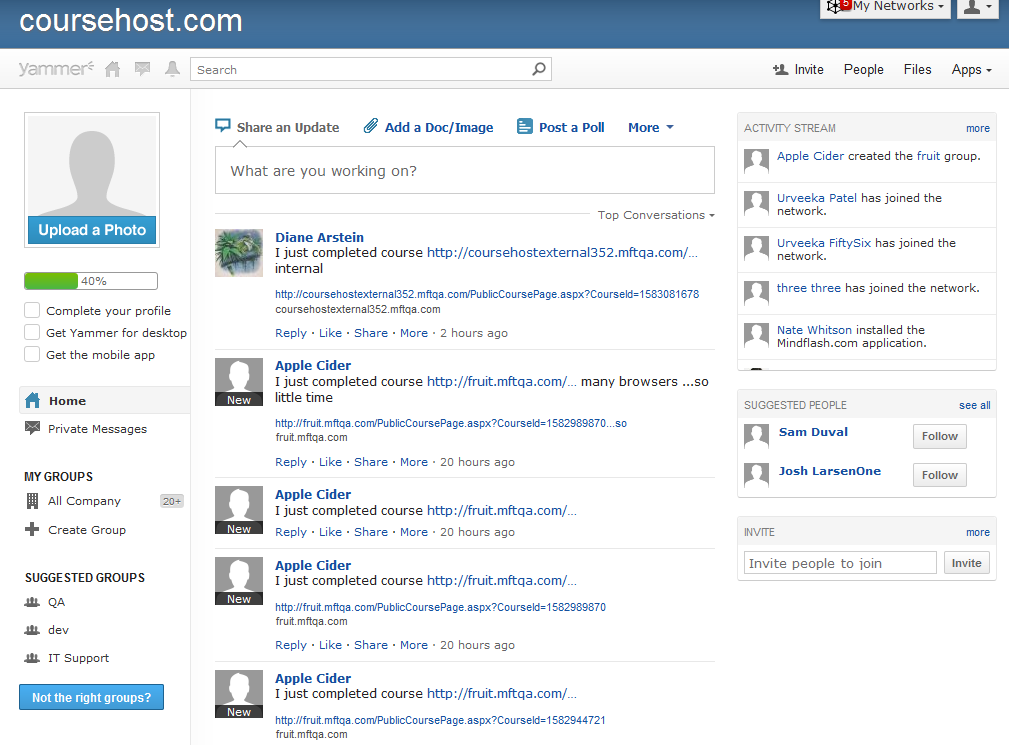This screenshot has width=1009, height=745.
Task: Click Invite people to join field
Action: pos(840,563)
